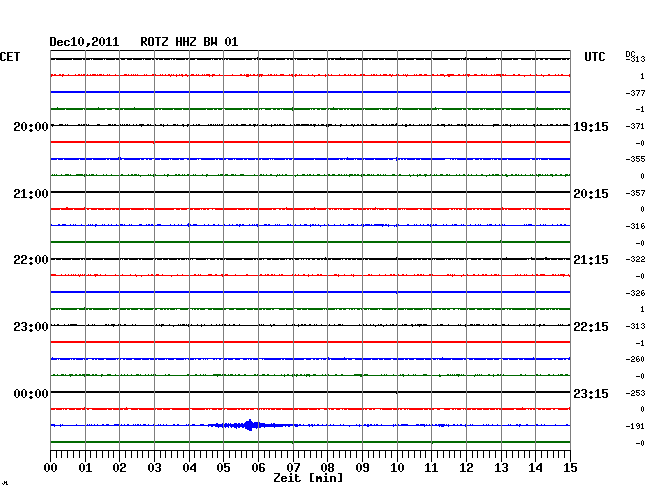Click the station title ROTZ HHZ BW 01
Viewport: 650px width, 494px height.
point(189,42)
